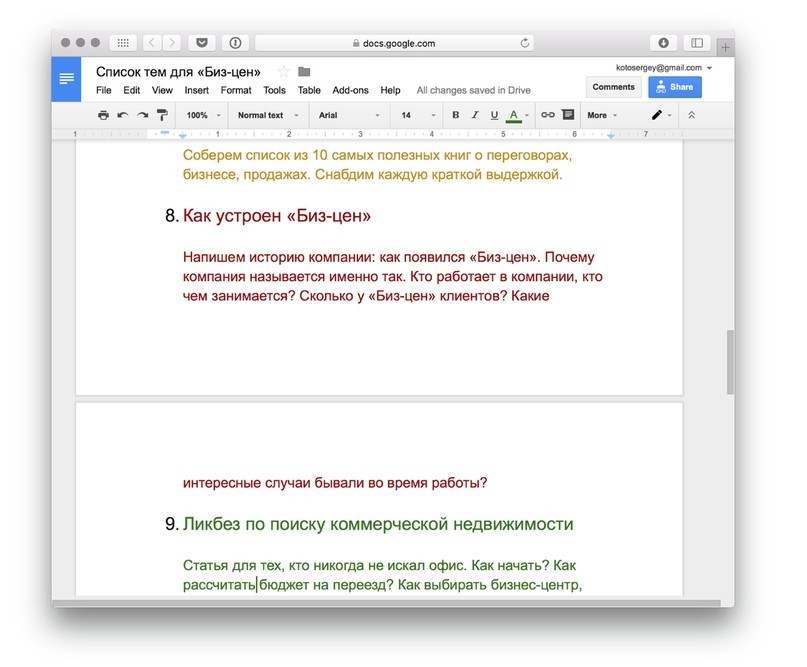Image resolution: width=807 pixels, height=667 pixels.
Task: Click the line starting Соберем список из 10
Action: point(377,155)
